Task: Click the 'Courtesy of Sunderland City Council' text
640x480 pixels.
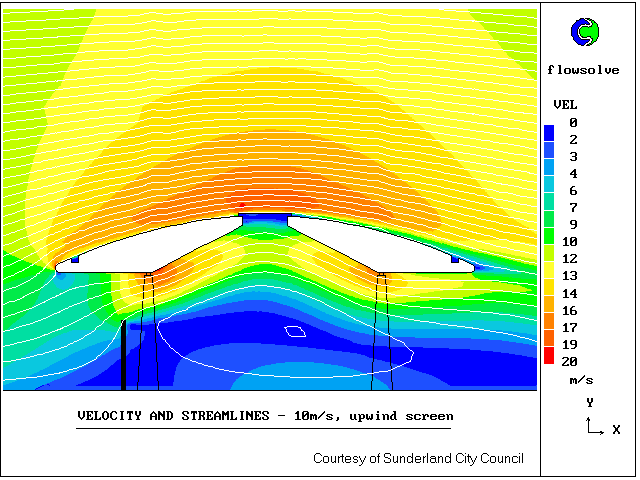Action: point(418,458)
